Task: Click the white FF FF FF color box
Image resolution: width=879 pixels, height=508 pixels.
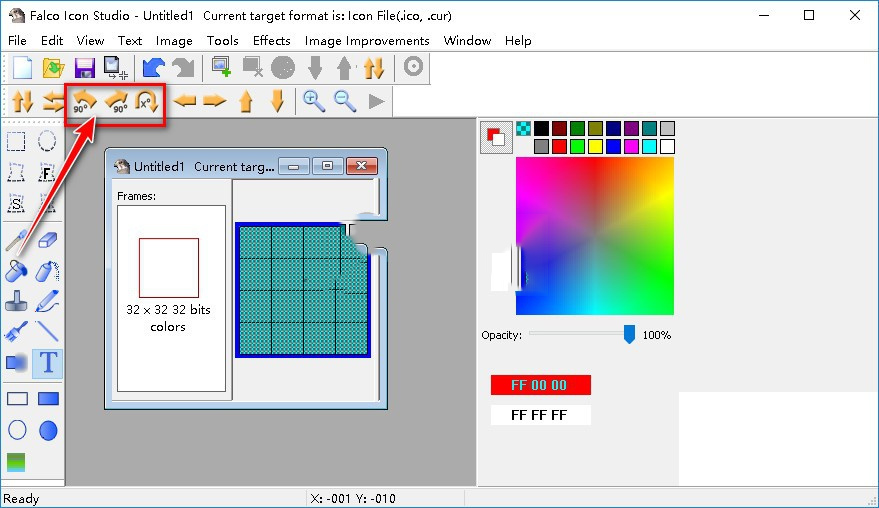Action: [x=540, y=414]
